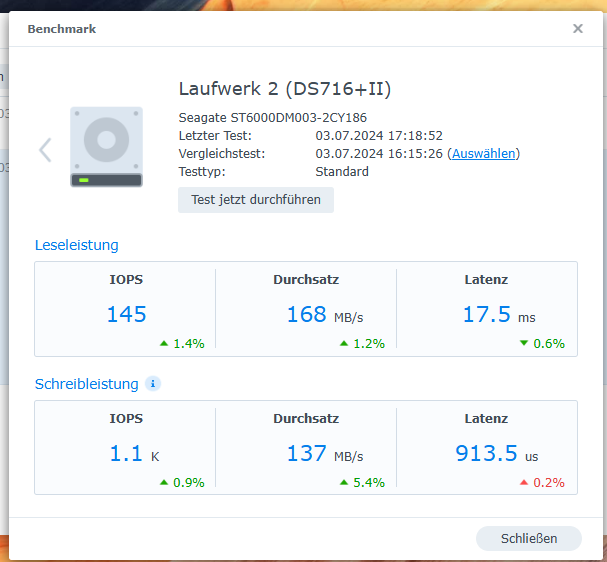Select the read throughput 168 MB/s
This screenshot has width=607, height=562.
pos(325,314)
